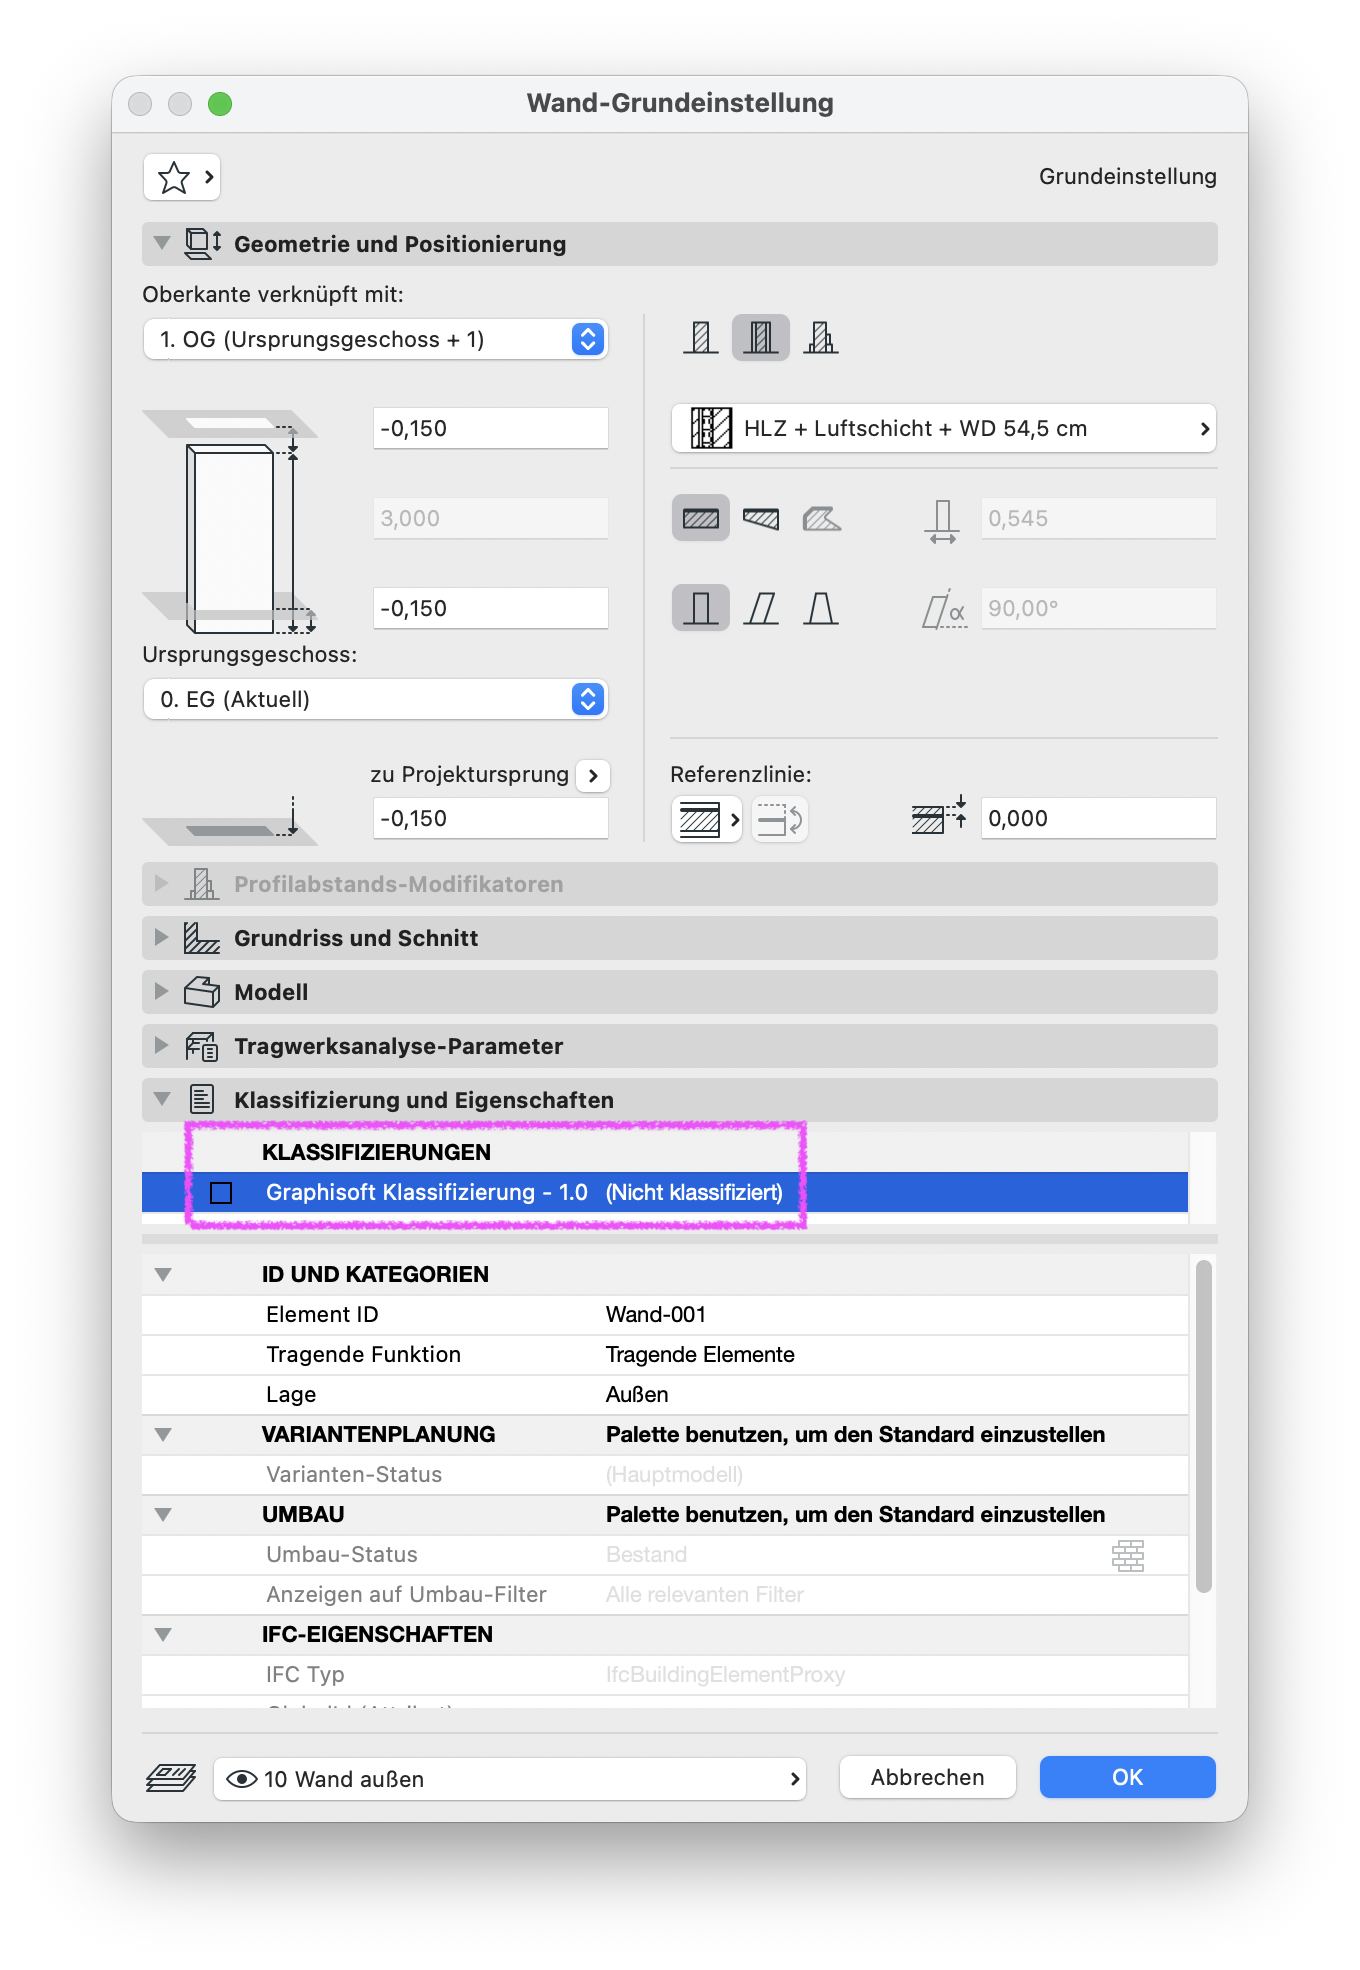Click the bottom offset field below the 3,000 height
1360x1970 pixels.
[491, 608]
